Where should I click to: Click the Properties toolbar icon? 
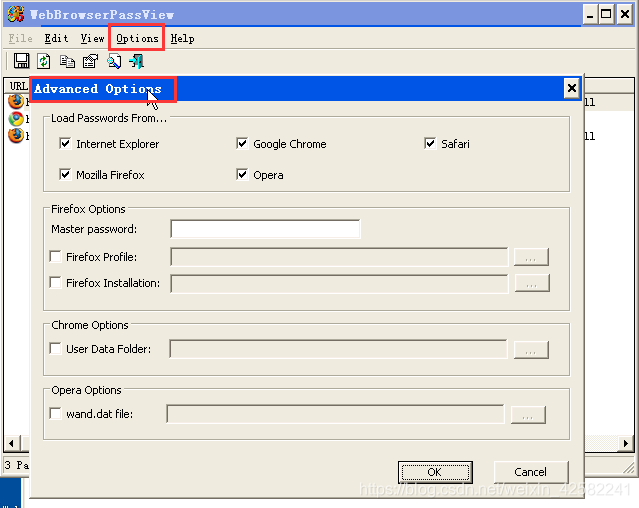[90, 62]
